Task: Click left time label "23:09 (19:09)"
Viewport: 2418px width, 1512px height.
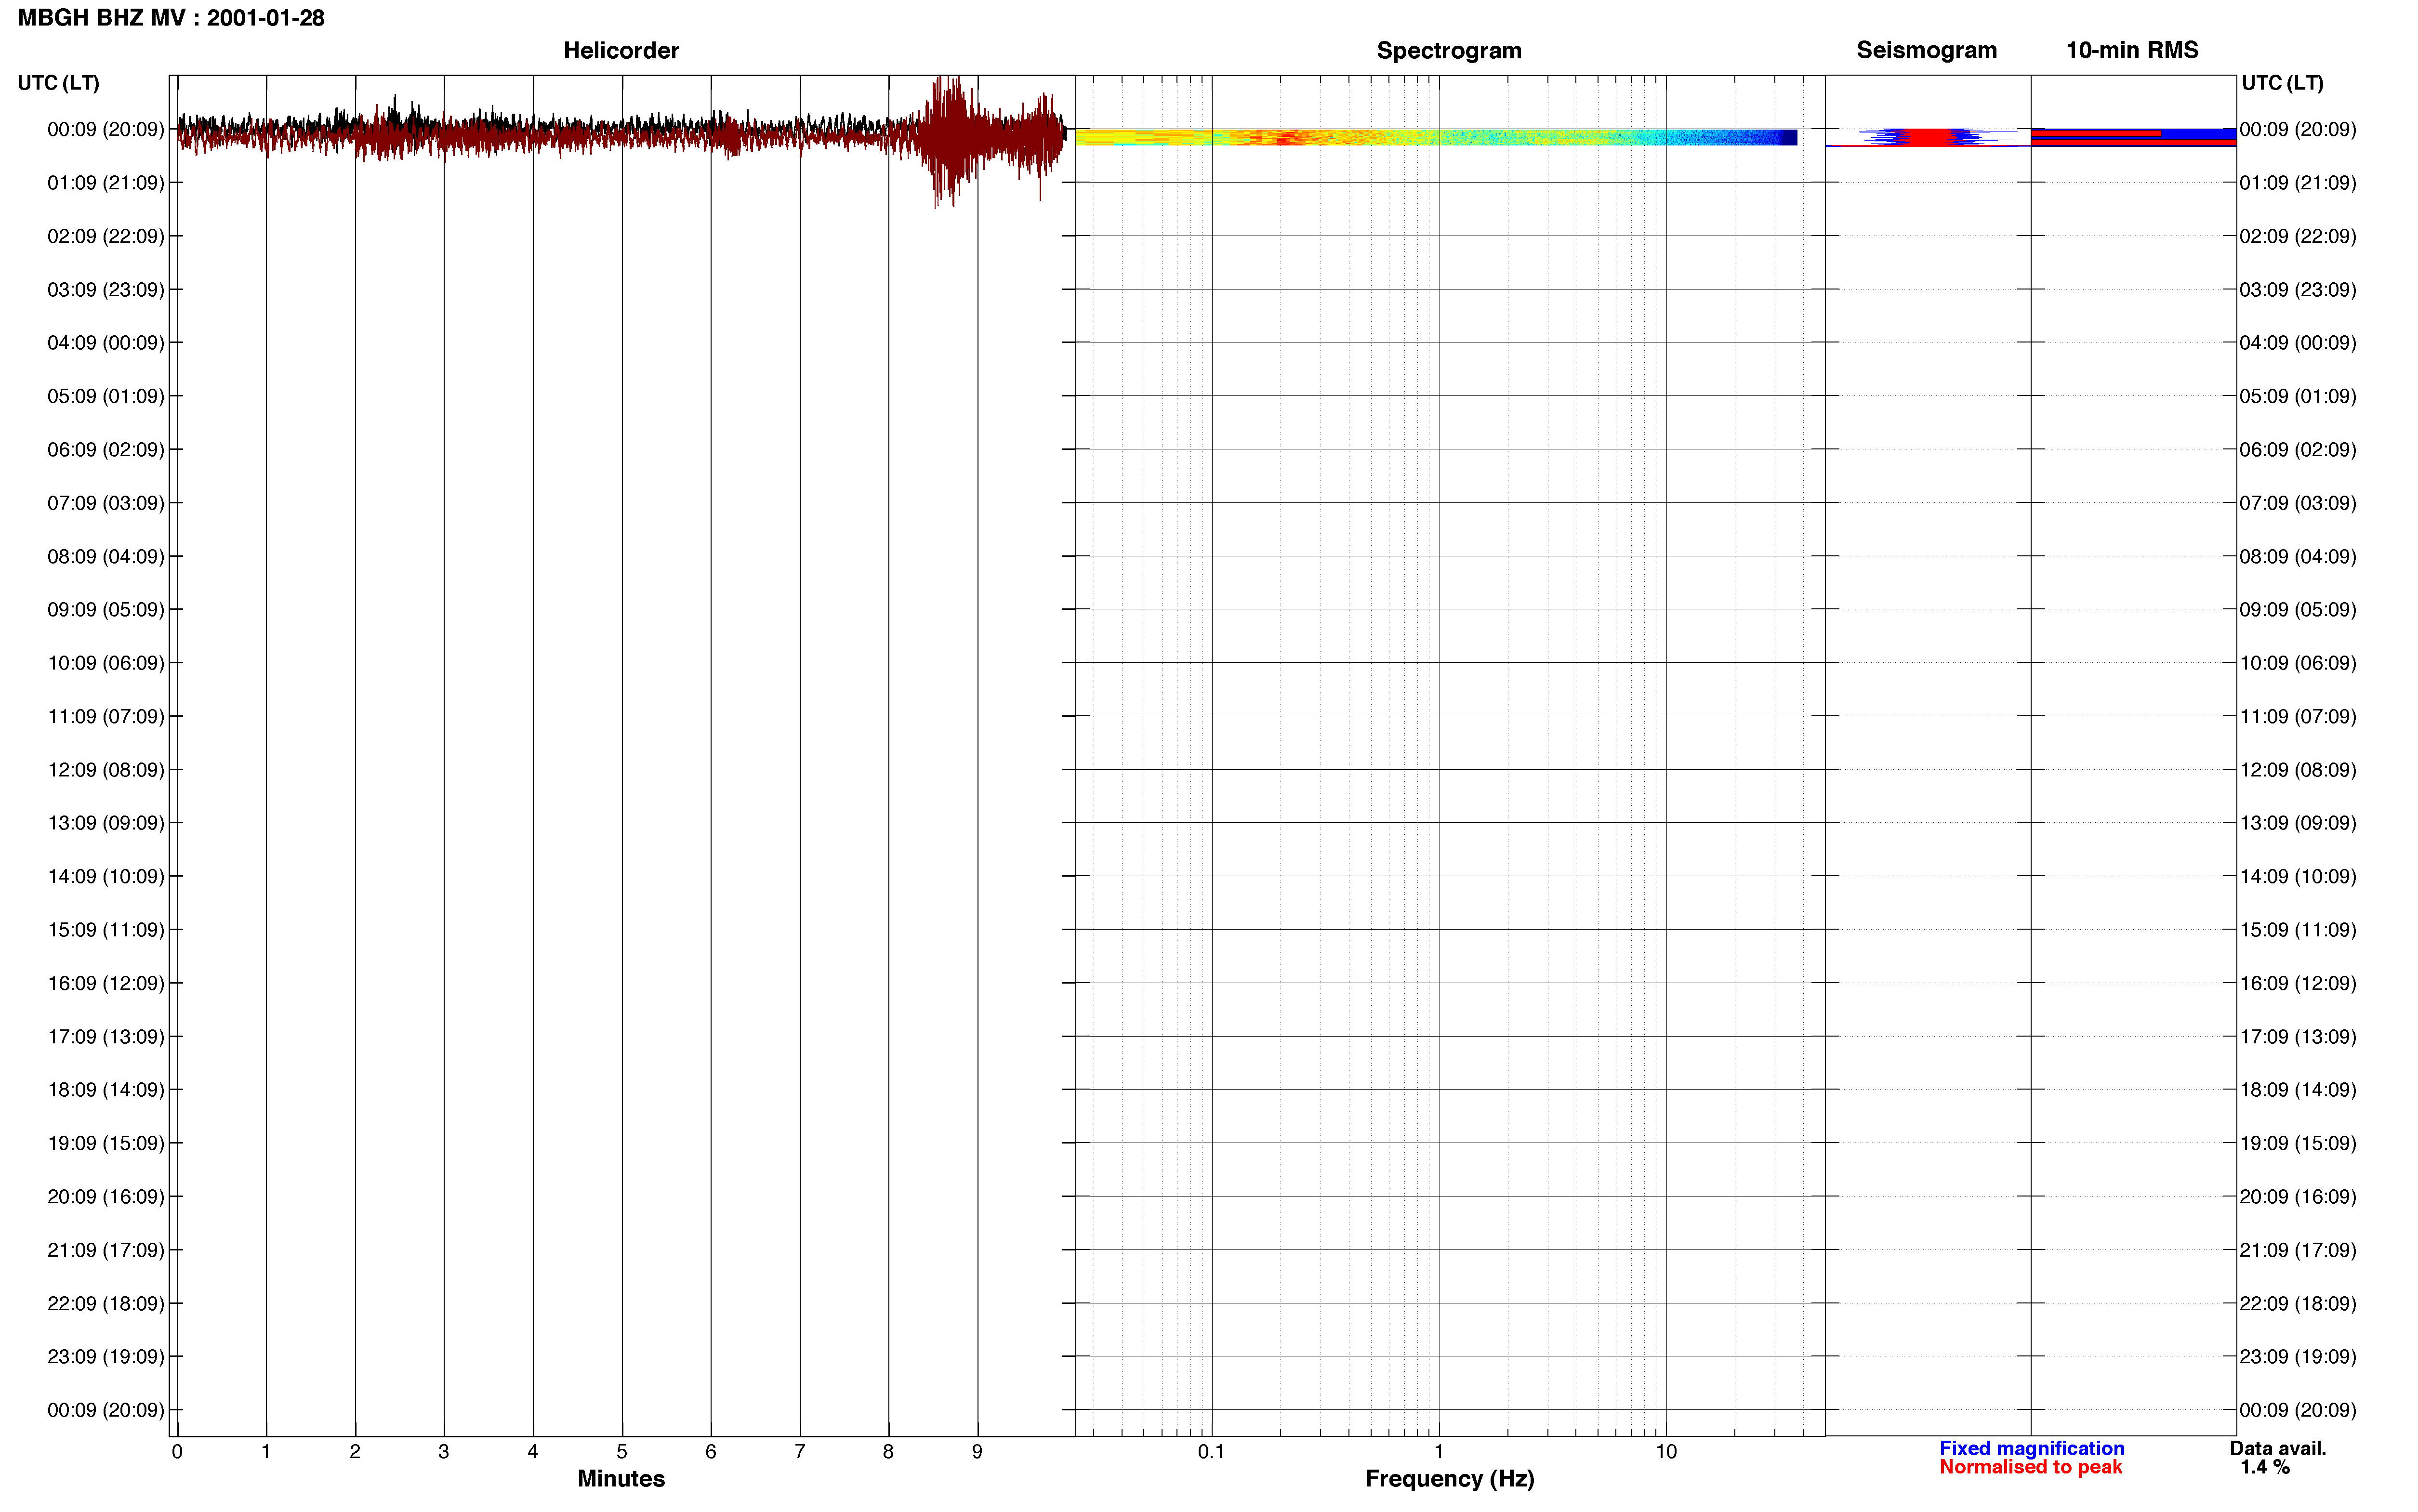Action: click(x=105, y=1357)
